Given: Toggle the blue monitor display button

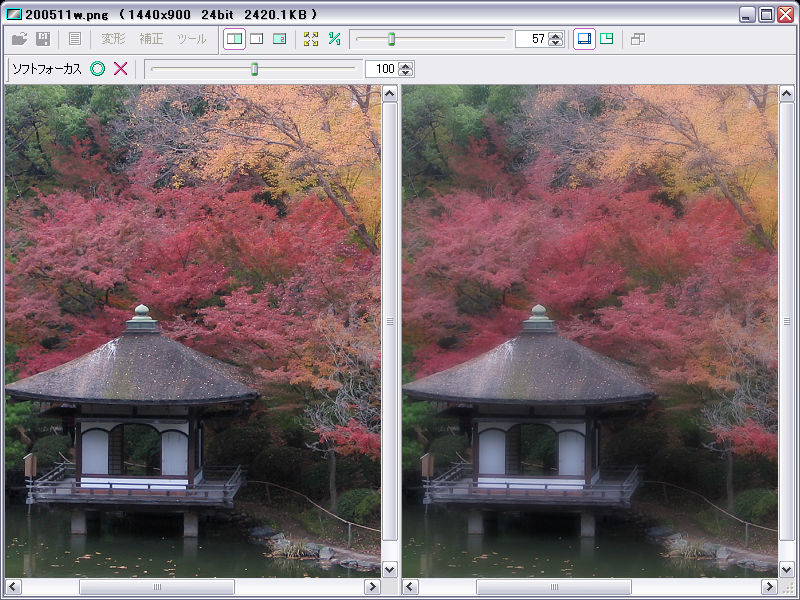Looking at the screenshot, I should 584,39.
